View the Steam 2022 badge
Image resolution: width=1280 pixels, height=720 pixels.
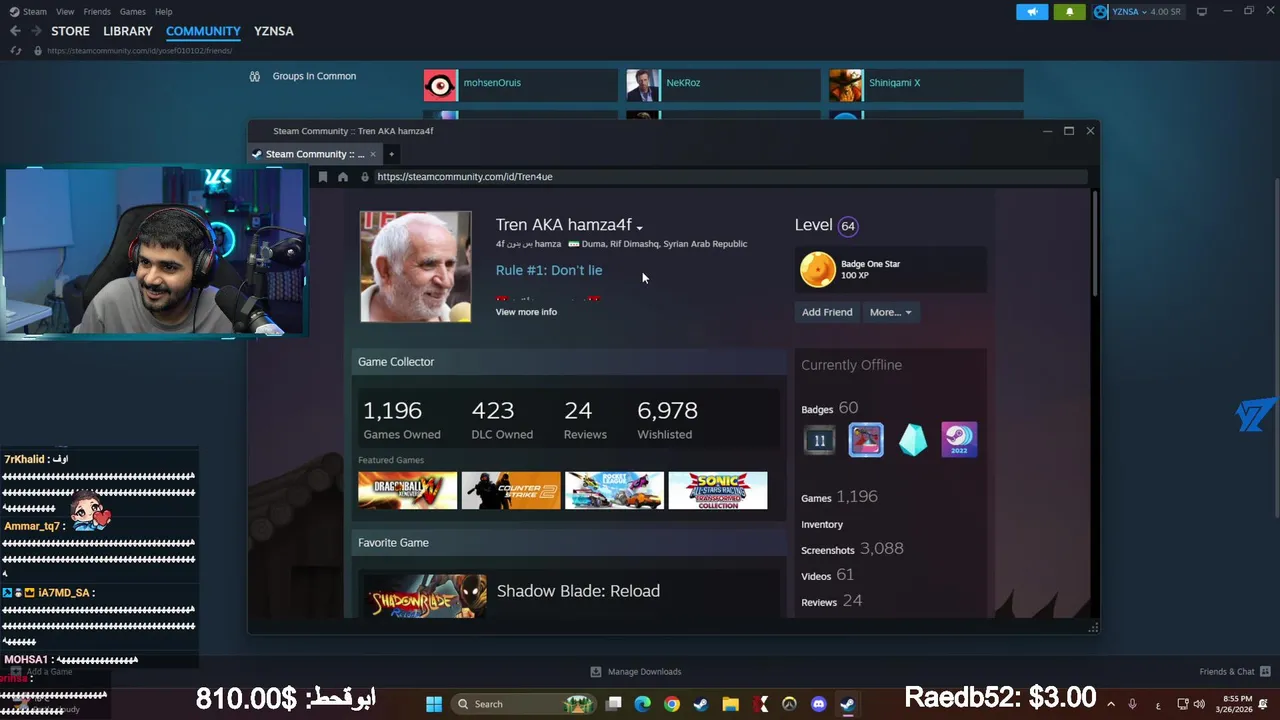pos(959,440)
